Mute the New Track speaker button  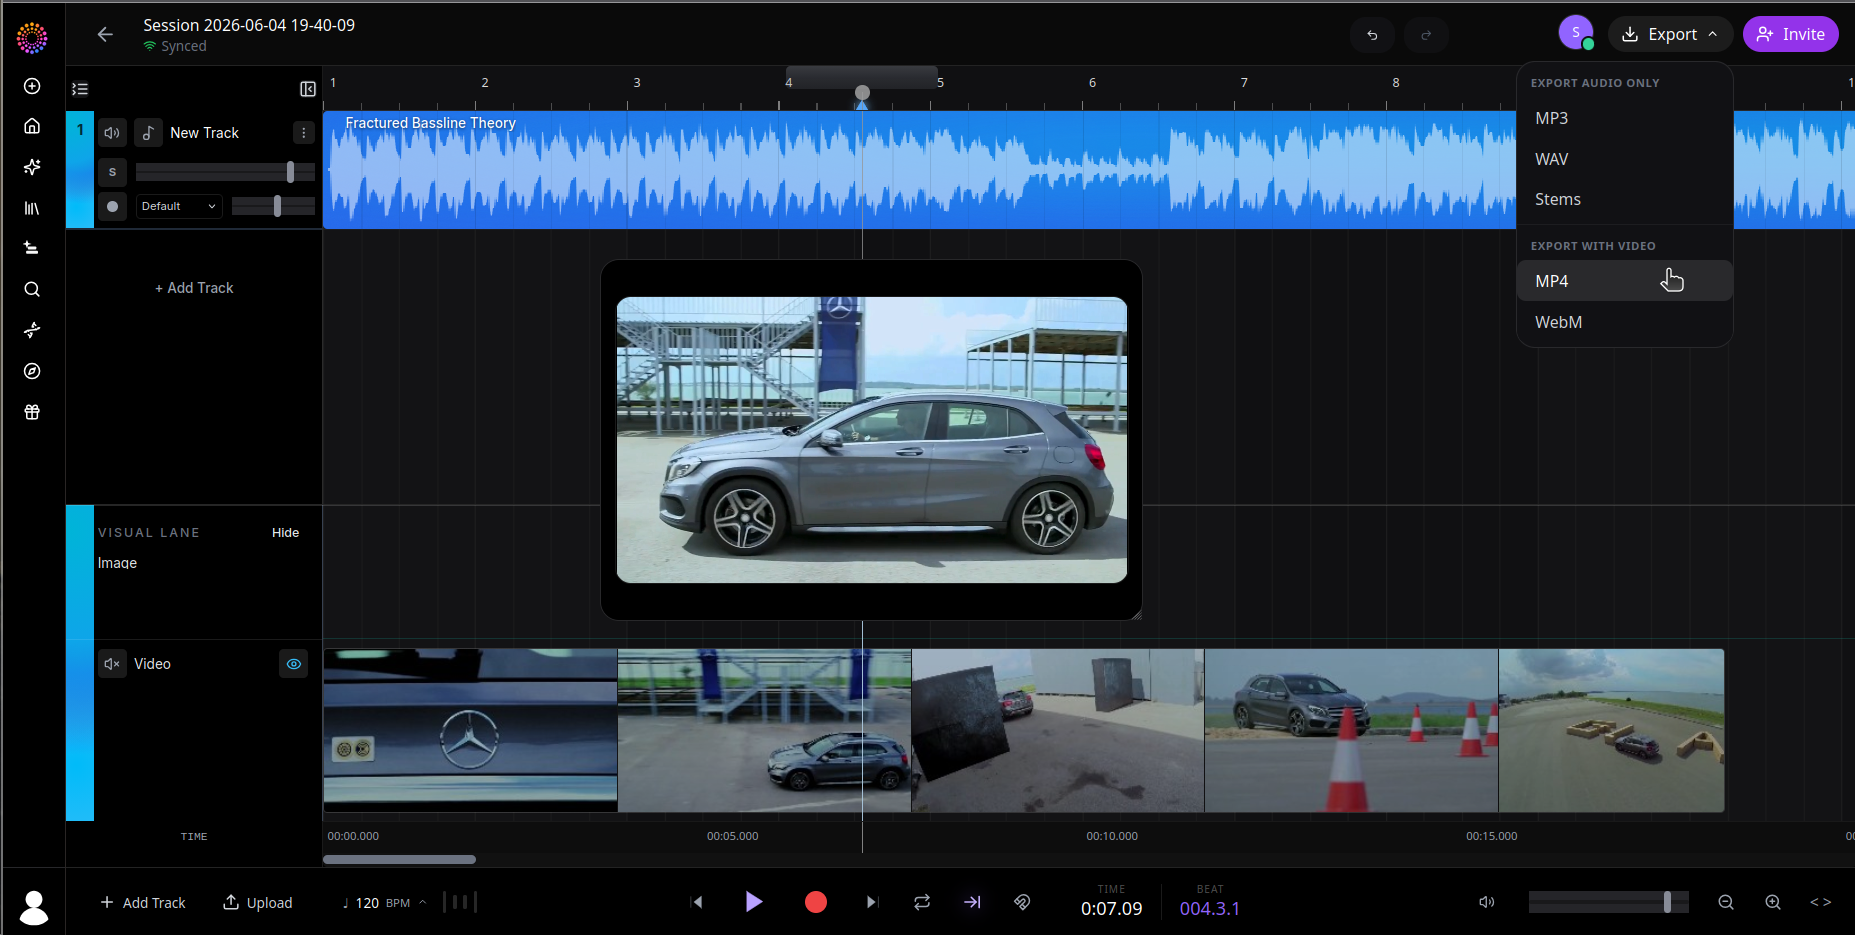tap(112, 132)
